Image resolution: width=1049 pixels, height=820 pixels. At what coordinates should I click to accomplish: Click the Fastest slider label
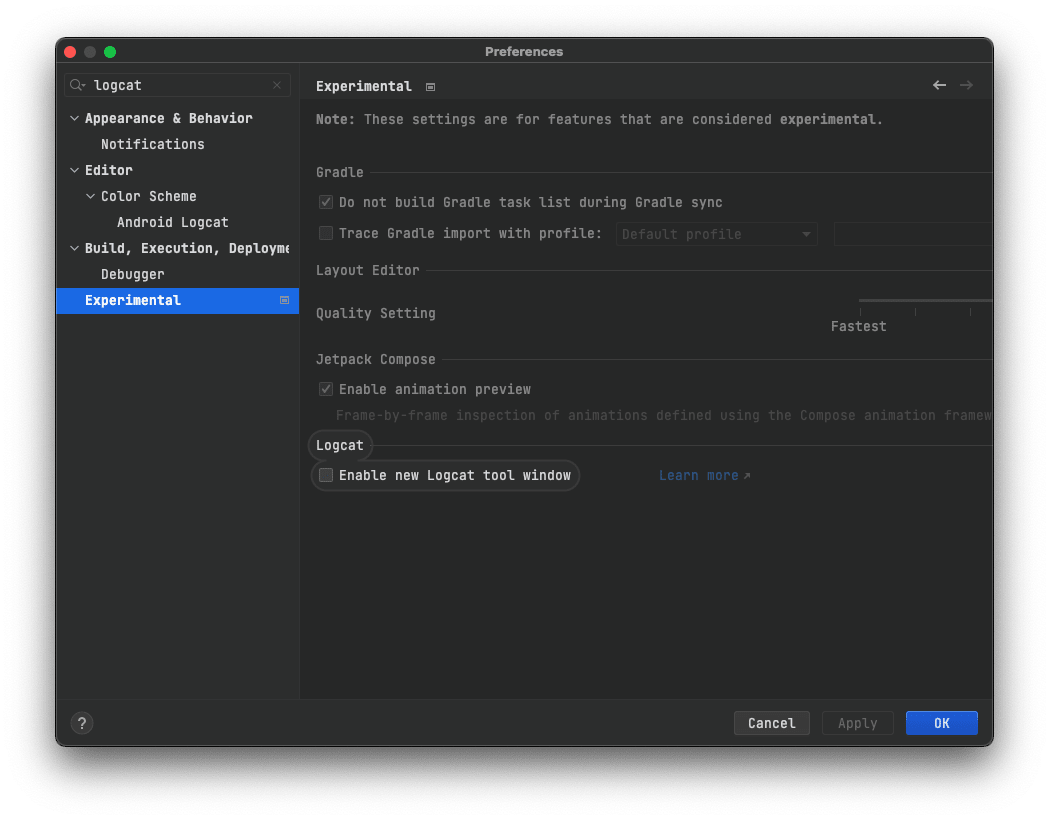click(x=858, y=326)
